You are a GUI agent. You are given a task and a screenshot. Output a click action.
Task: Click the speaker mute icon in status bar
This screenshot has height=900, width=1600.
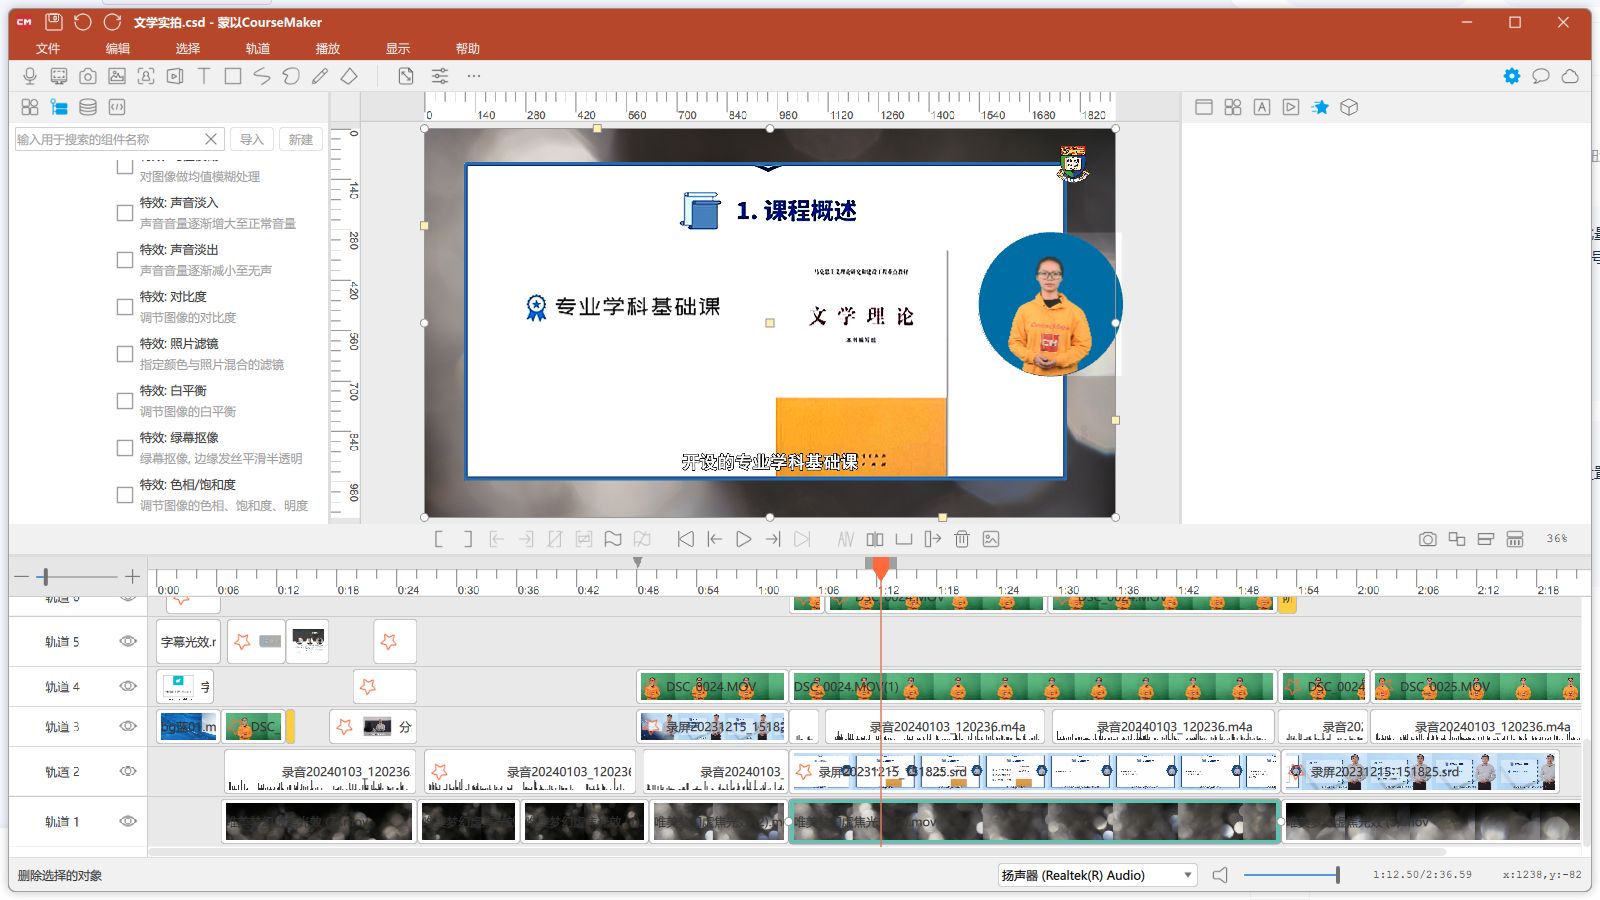[x=1220, y=875]
